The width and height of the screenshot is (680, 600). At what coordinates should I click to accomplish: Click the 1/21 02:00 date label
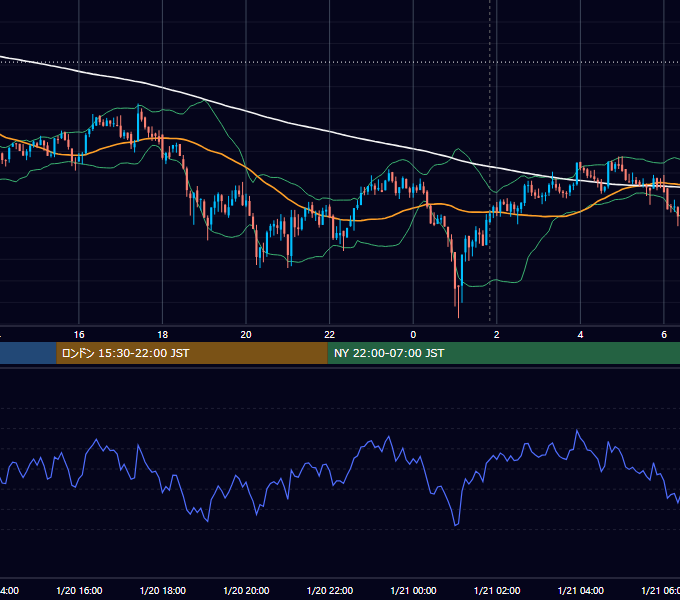(x=497, y=590)
